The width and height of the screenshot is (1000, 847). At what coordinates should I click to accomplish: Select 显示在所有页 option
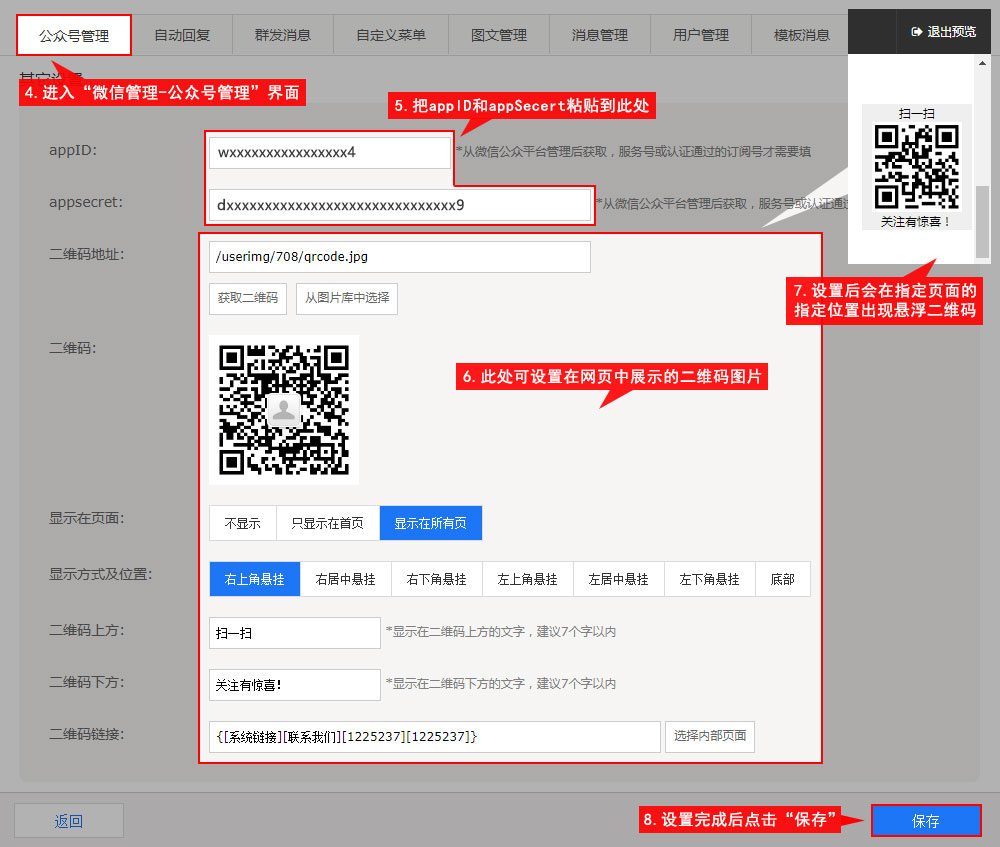point(430,523)
